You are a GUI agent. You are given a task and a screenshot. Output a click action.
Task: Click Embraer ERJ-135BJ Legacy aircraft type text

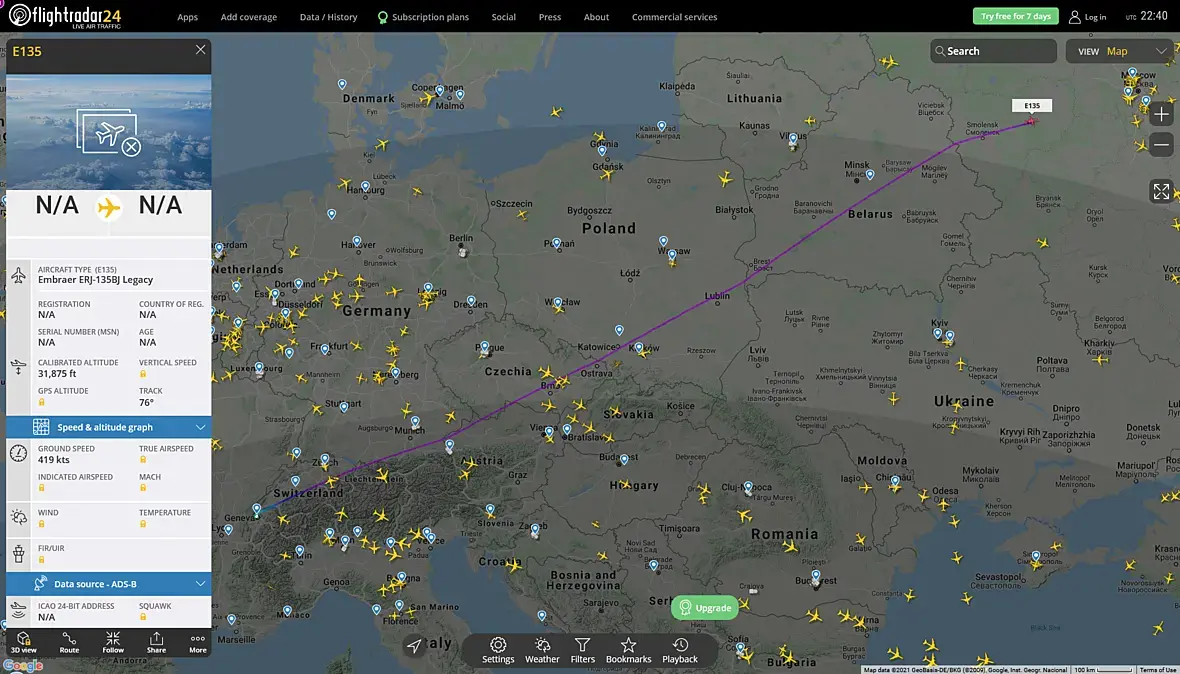96,280
